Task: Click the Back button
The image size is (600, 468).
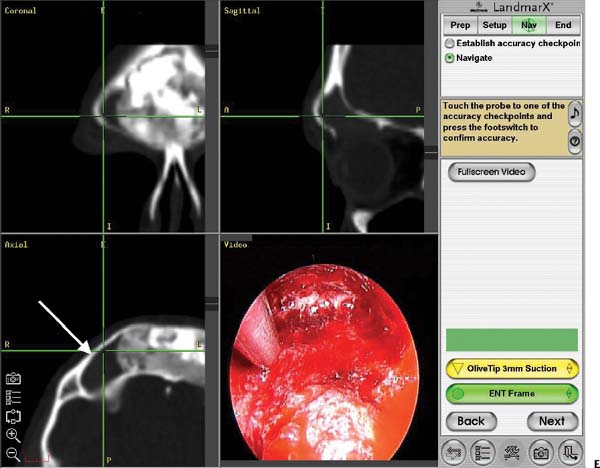Action: click(470, 421)
